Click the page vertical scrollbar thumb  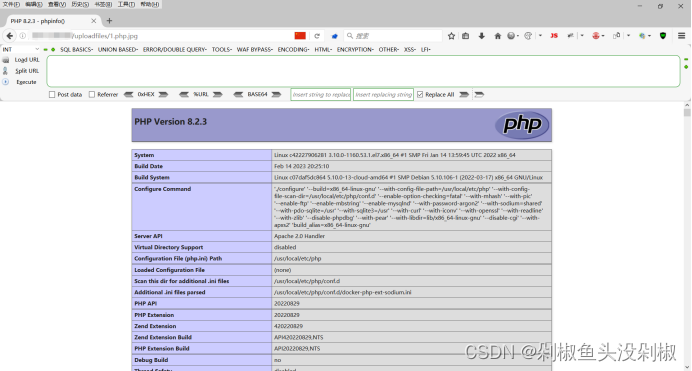[x=687, y=112]
